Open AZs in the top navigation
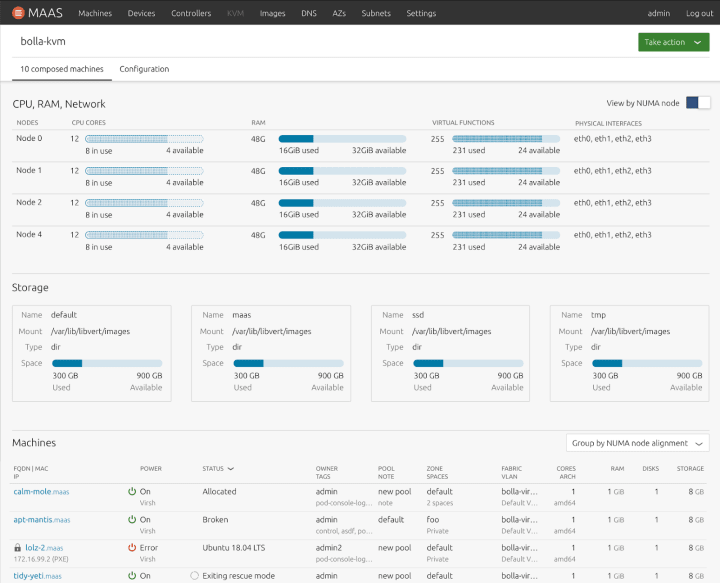720x583 pixels. tap(339, 13)
